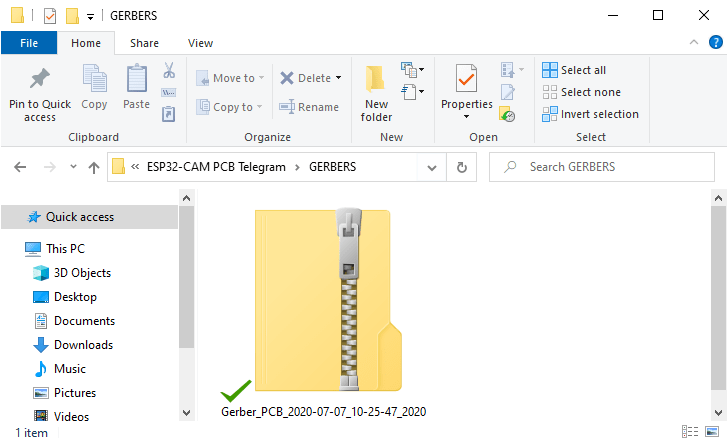Click the Gerber_PCB_2020-07-07_10-25-47_2020 file name
728x445 pixels.
(x=324, y=412)
